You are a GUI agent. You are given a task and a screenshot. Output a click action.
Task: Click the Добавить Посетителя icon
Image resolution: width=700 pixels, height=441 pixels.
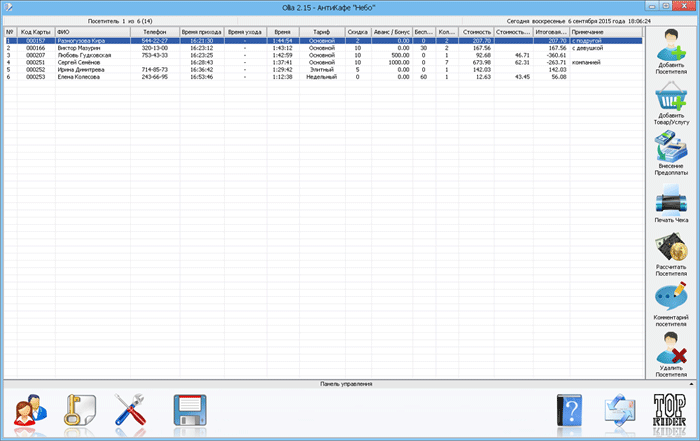pyautogui.click(x=671, y=46)
